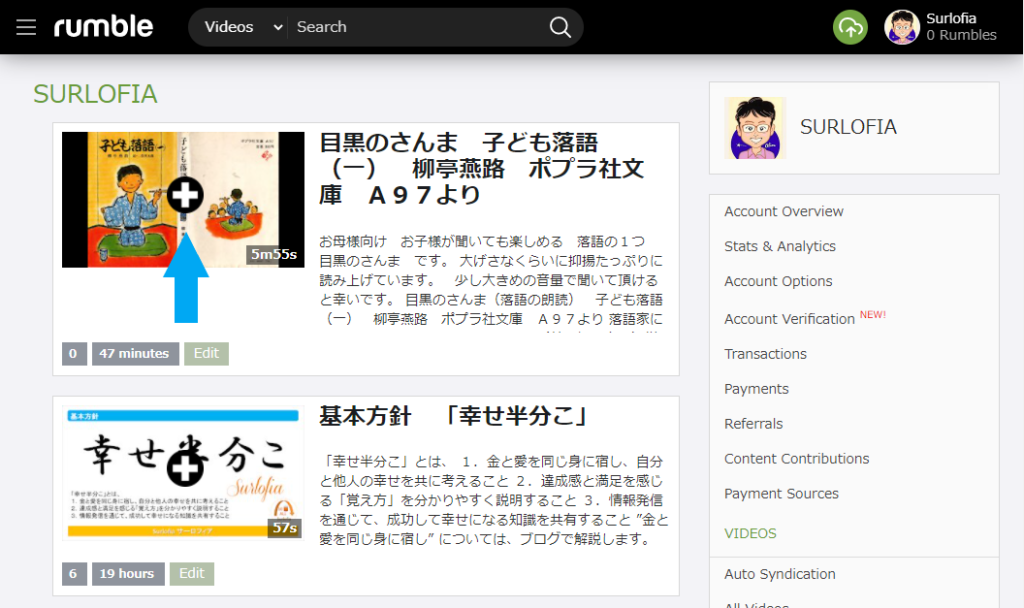Screen dimensions: 1024x608
Task: Click the magnifying glass search icon
Action: tap(561, 27)
